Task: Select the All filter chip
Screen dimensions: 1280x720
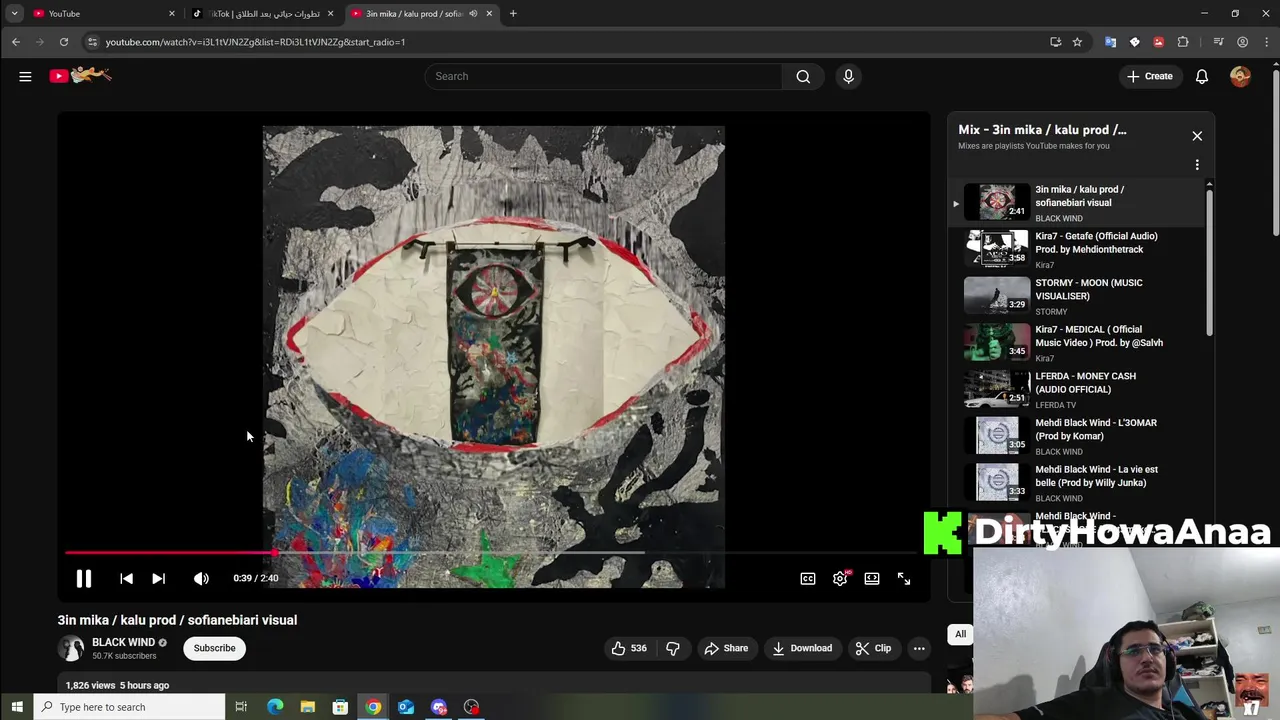Action: point(960,634)
